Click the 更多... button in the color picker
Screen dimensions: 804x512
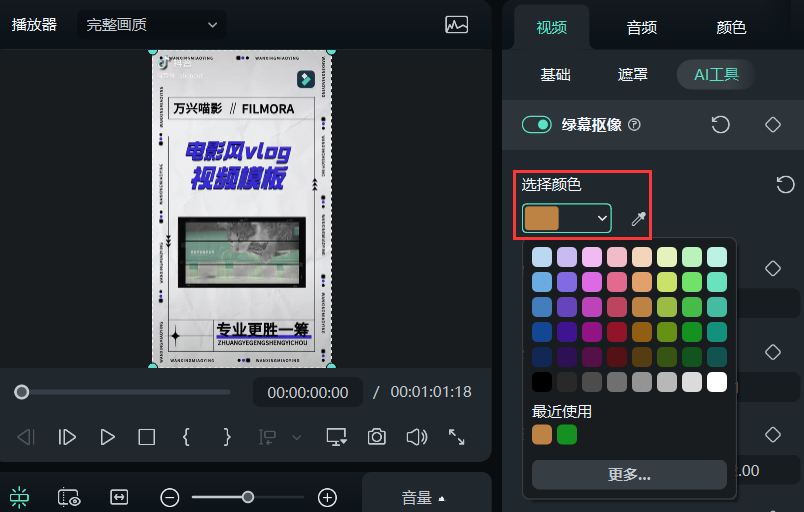(629, 475)
